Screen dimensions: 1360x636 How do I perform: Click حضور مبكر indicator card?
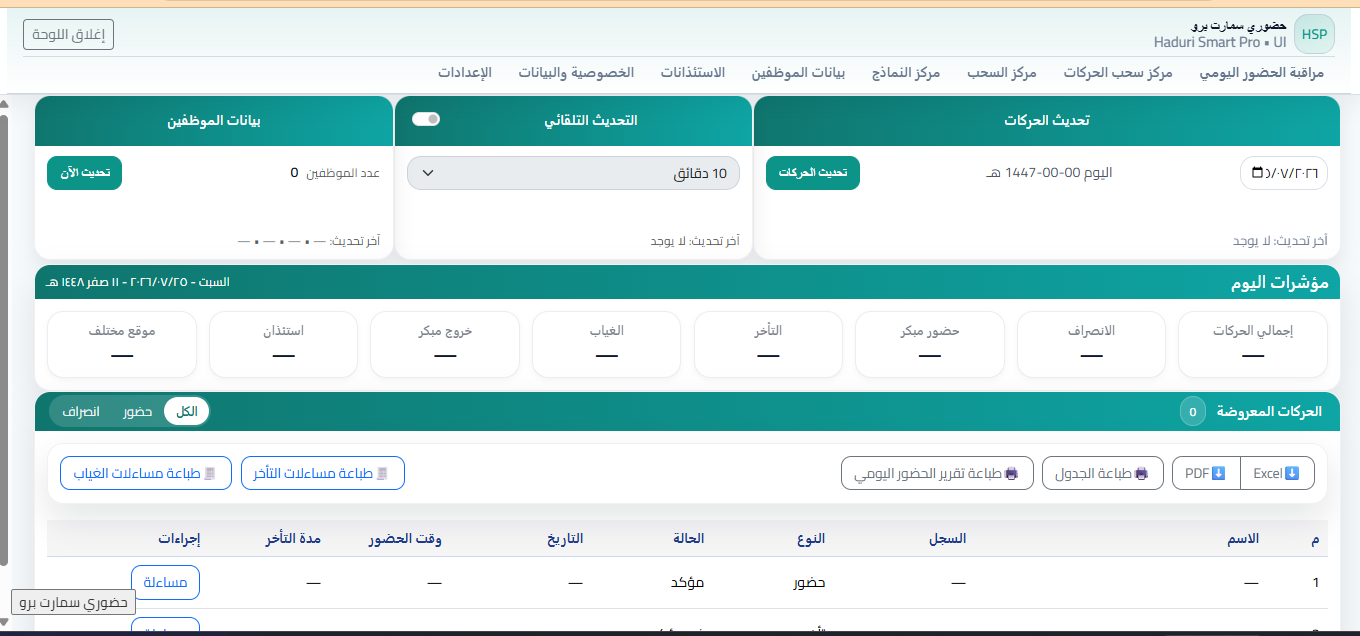[930, 344]
